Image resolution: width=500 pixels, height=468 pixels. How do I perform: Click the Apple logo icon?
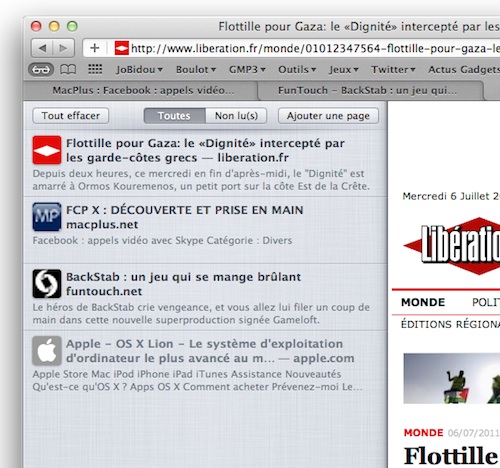tap(47, 351)
